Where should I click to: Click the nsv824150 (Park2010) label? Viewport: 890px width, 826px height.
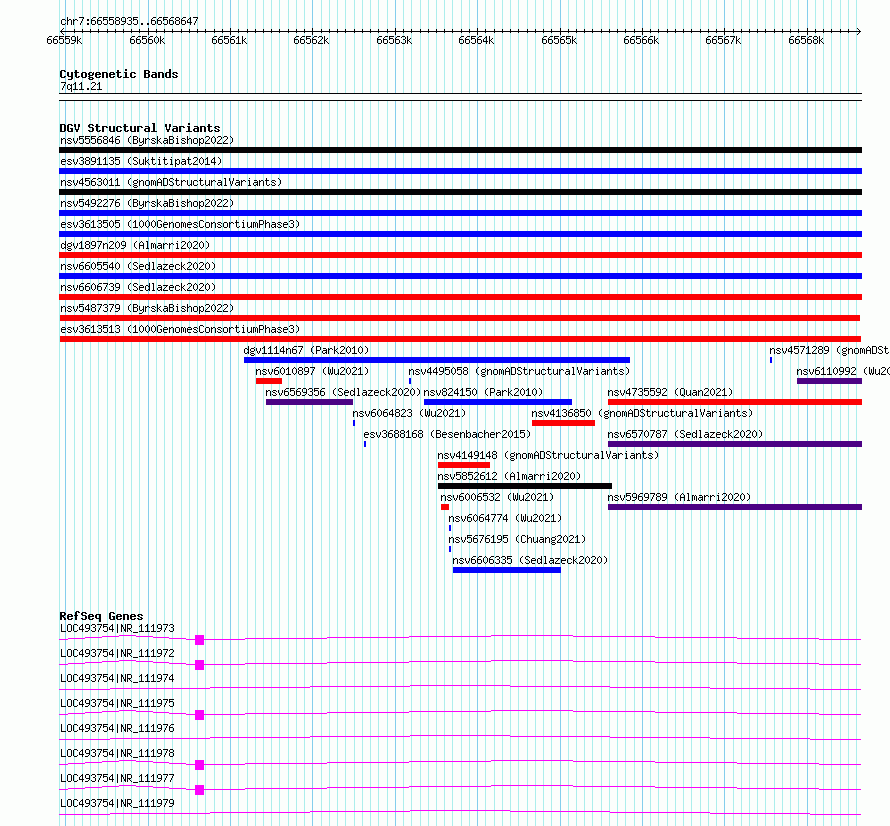tap(483, 392)
